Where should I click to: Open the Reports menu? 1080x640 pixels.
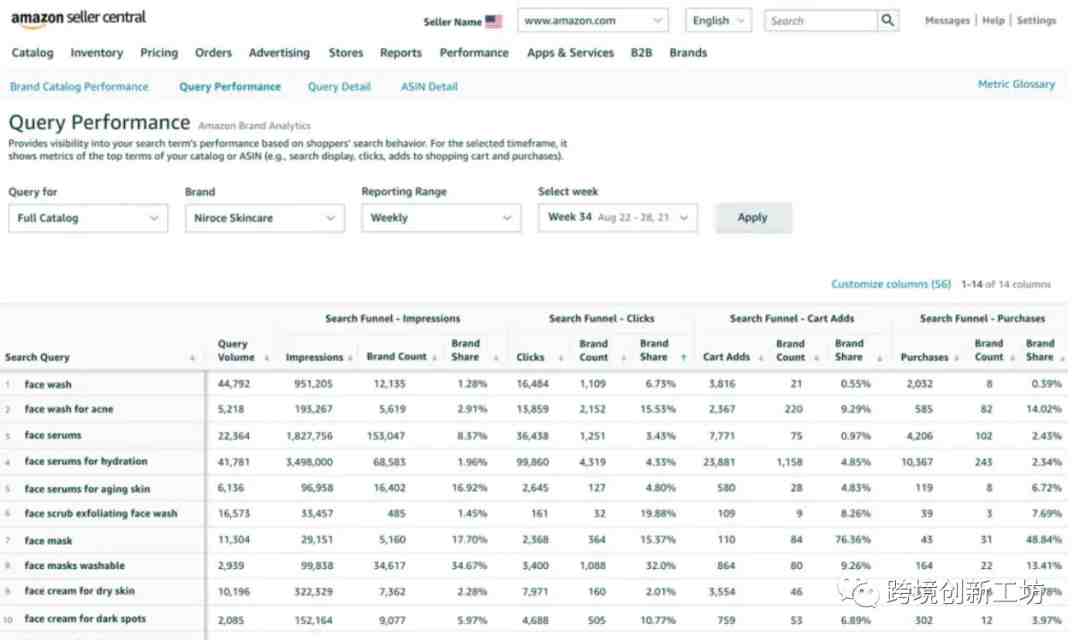pyautogui.click(x=401, y=53)
